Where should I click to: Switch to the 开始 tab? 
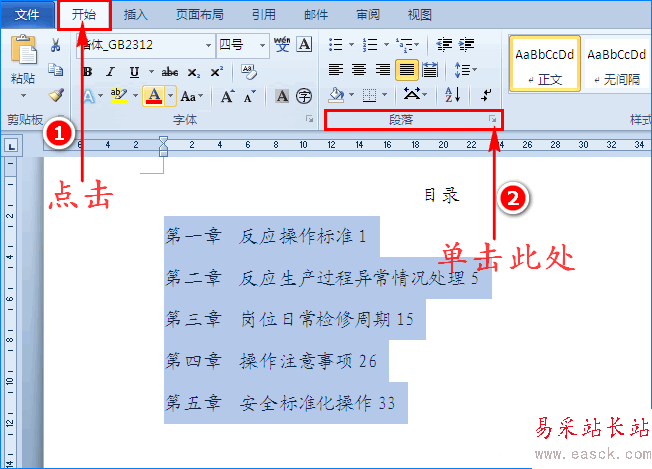click(84, 15)
